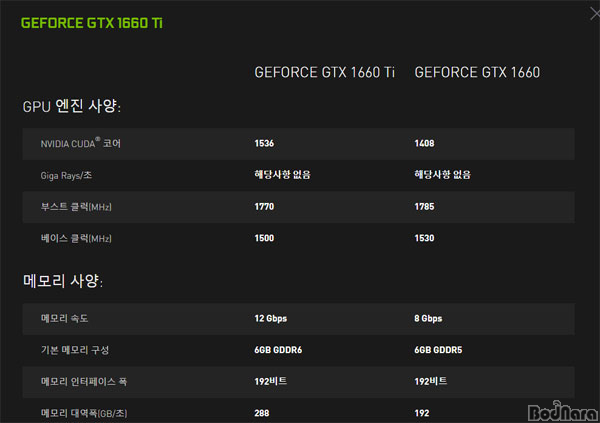Viewport: 600px width, 423px height.
Task: Select 해당사항 없음 under GTX 1660
Action: coord(442,175)
